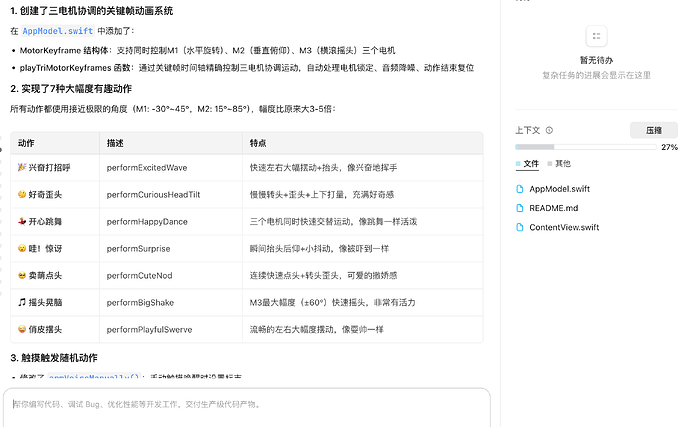Open the AppModel.swift inline code link
Screen dimensions: 690x427
58,31
